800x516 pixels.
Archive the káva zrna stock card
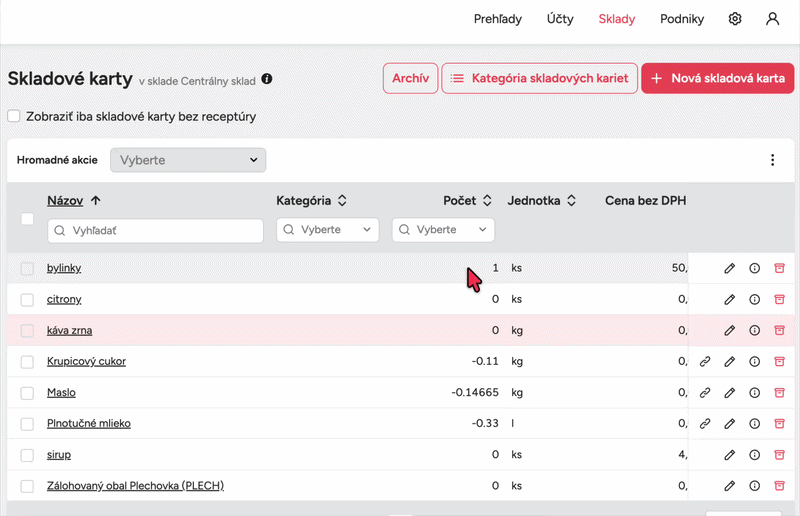pos(779,331)
